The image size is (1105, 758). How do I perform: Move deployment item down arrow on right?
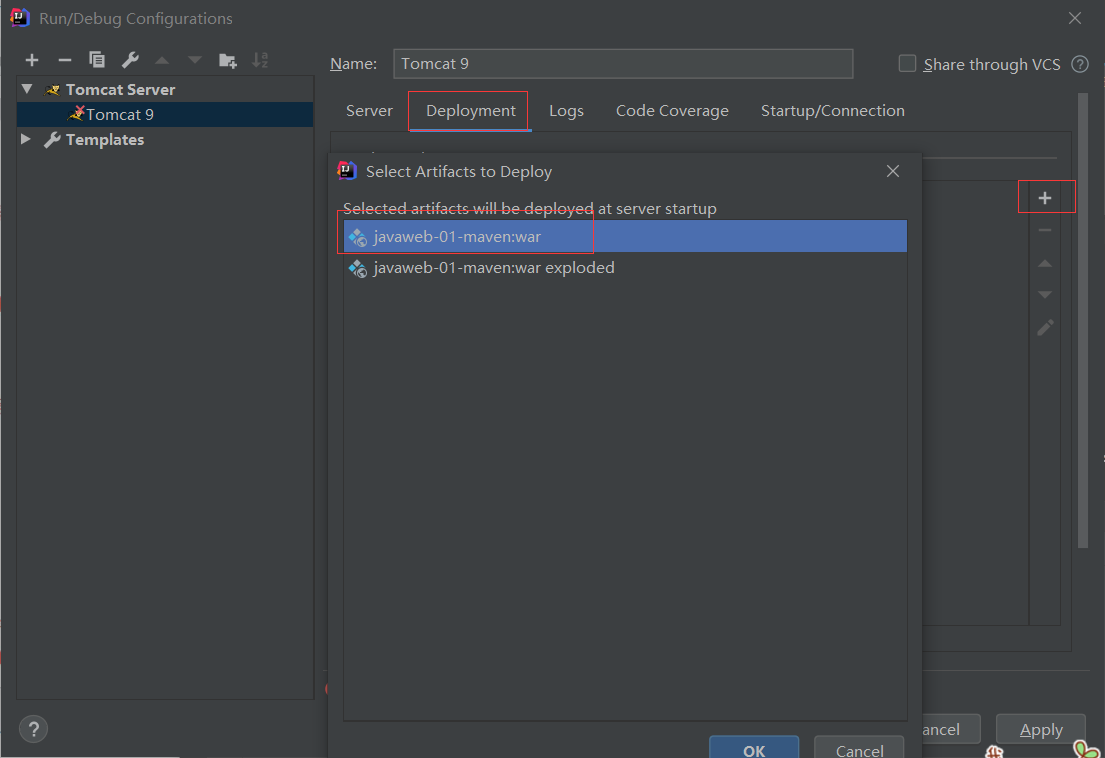click(1045, 294)
